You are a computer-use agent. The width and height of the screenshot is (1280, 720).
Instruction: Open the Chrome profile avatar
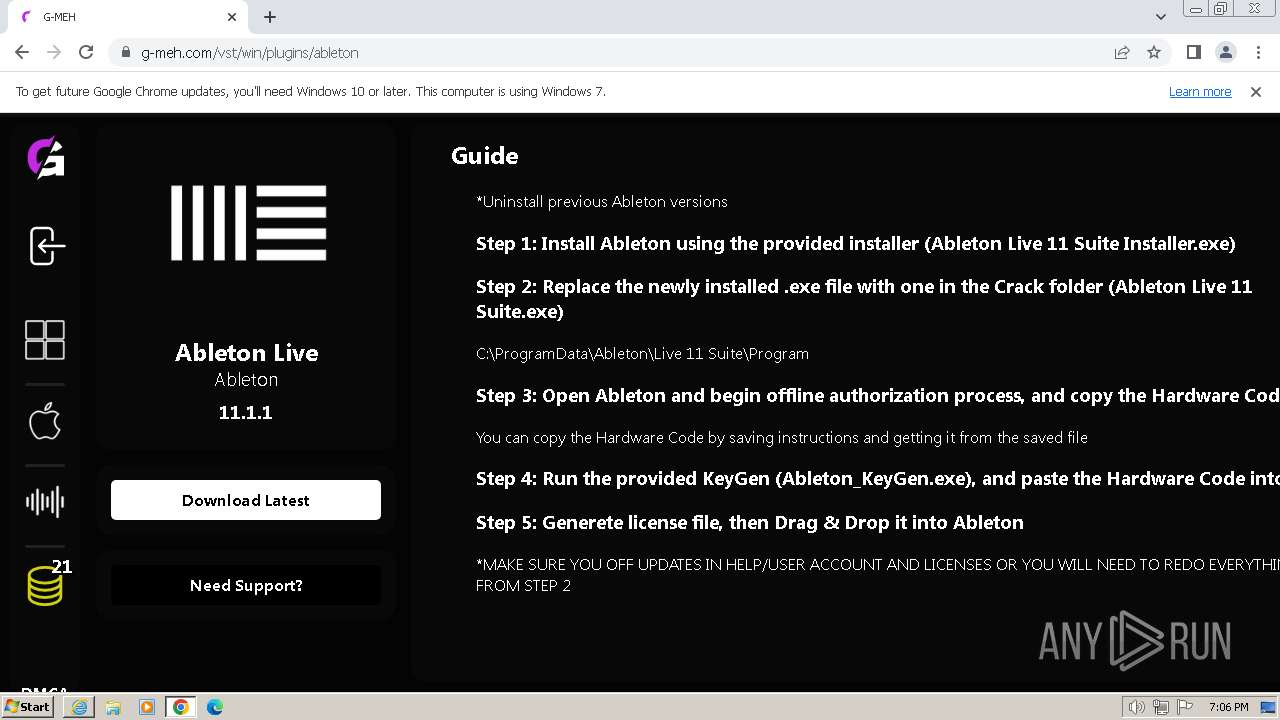coord(1225,52)
